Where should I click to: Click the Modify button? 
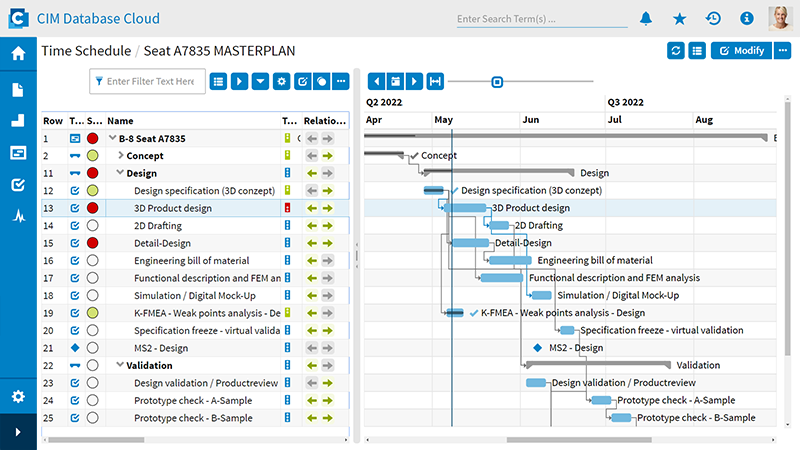click(741, 51)
